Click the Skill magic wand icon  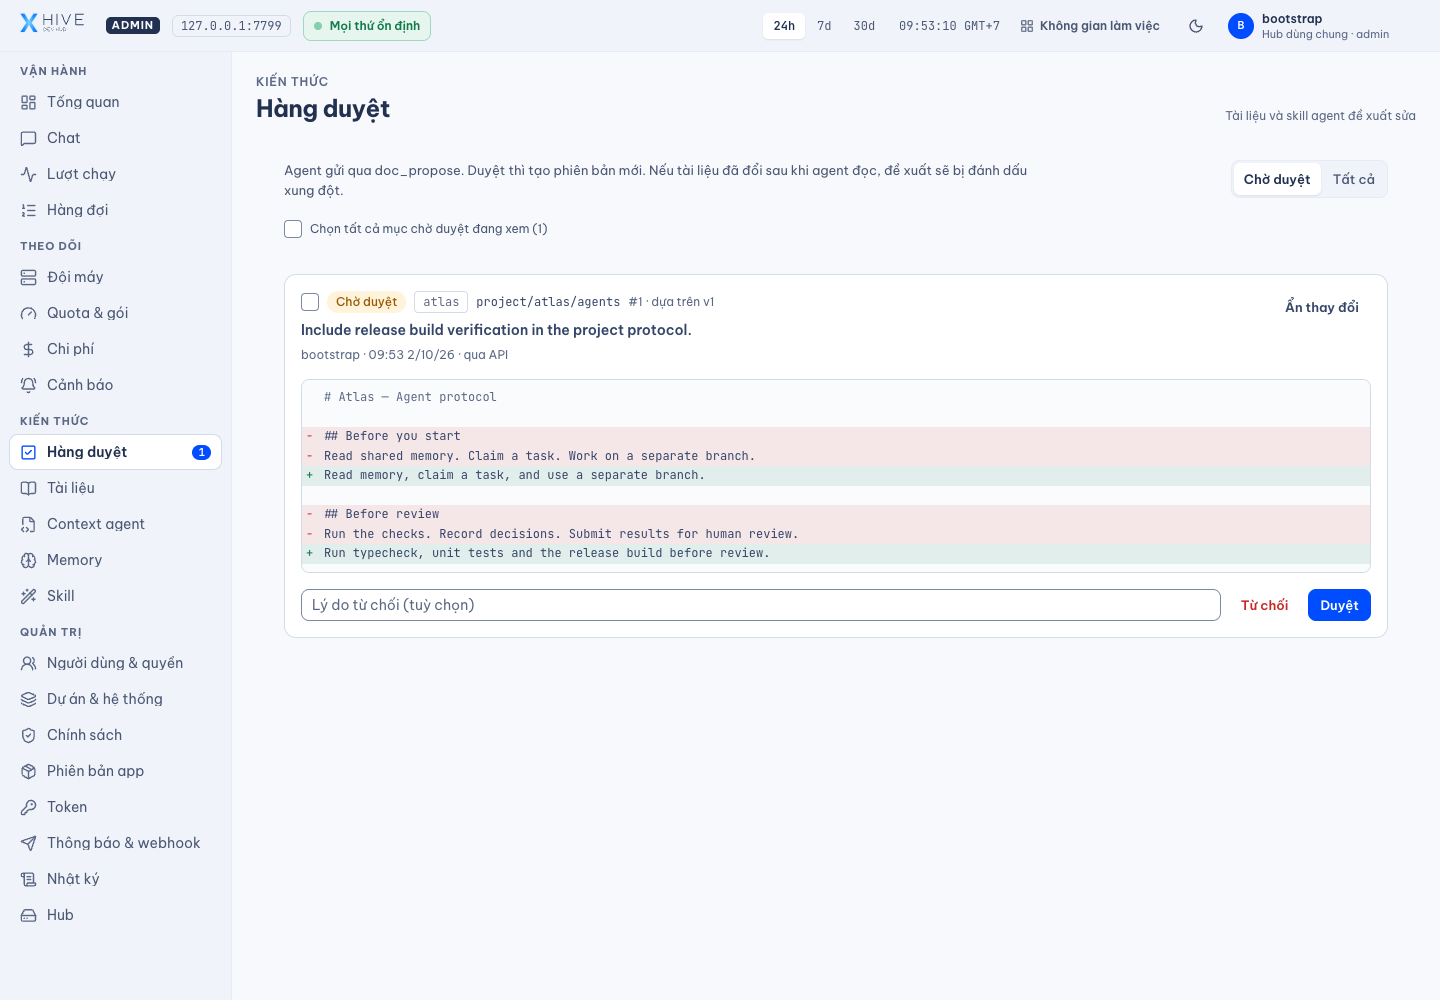point(29,596)
